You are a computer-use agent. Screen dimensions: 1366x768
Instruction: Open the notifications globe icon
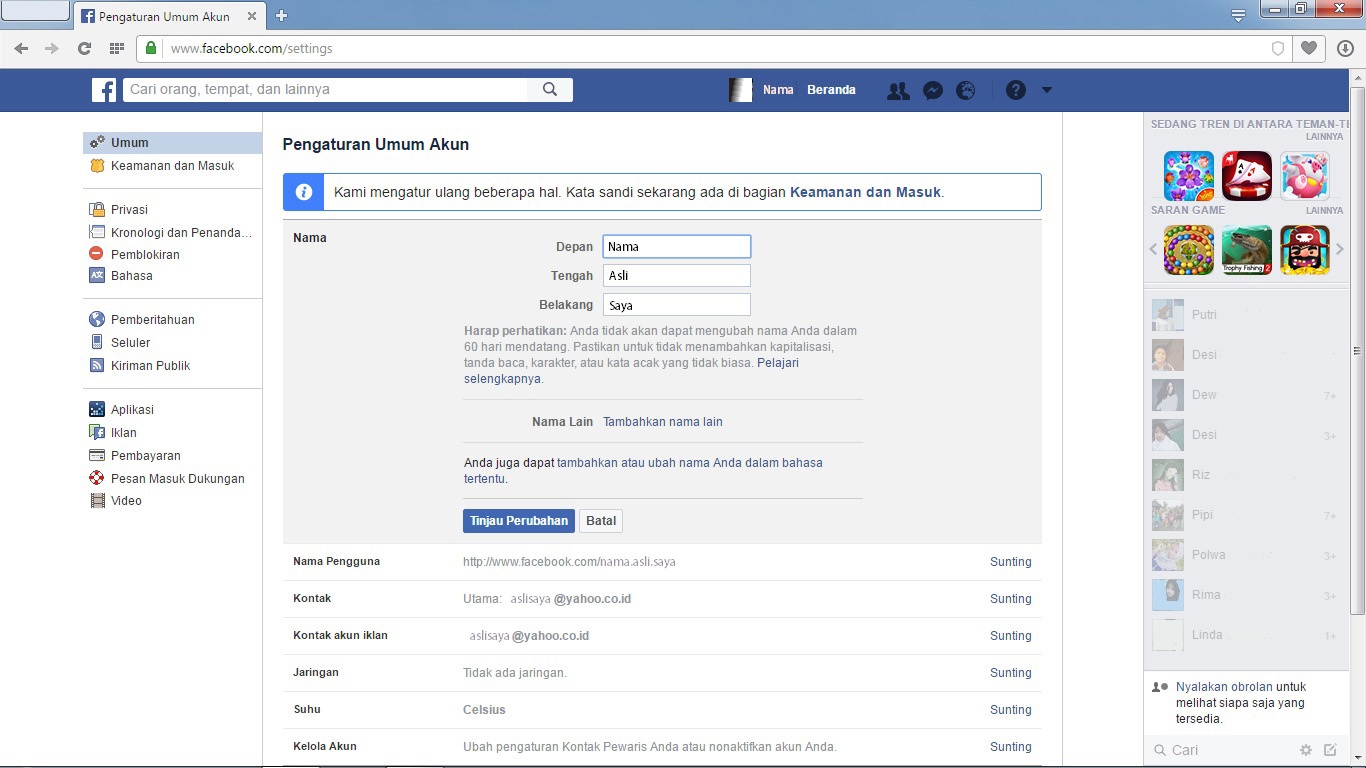(965, 90)
